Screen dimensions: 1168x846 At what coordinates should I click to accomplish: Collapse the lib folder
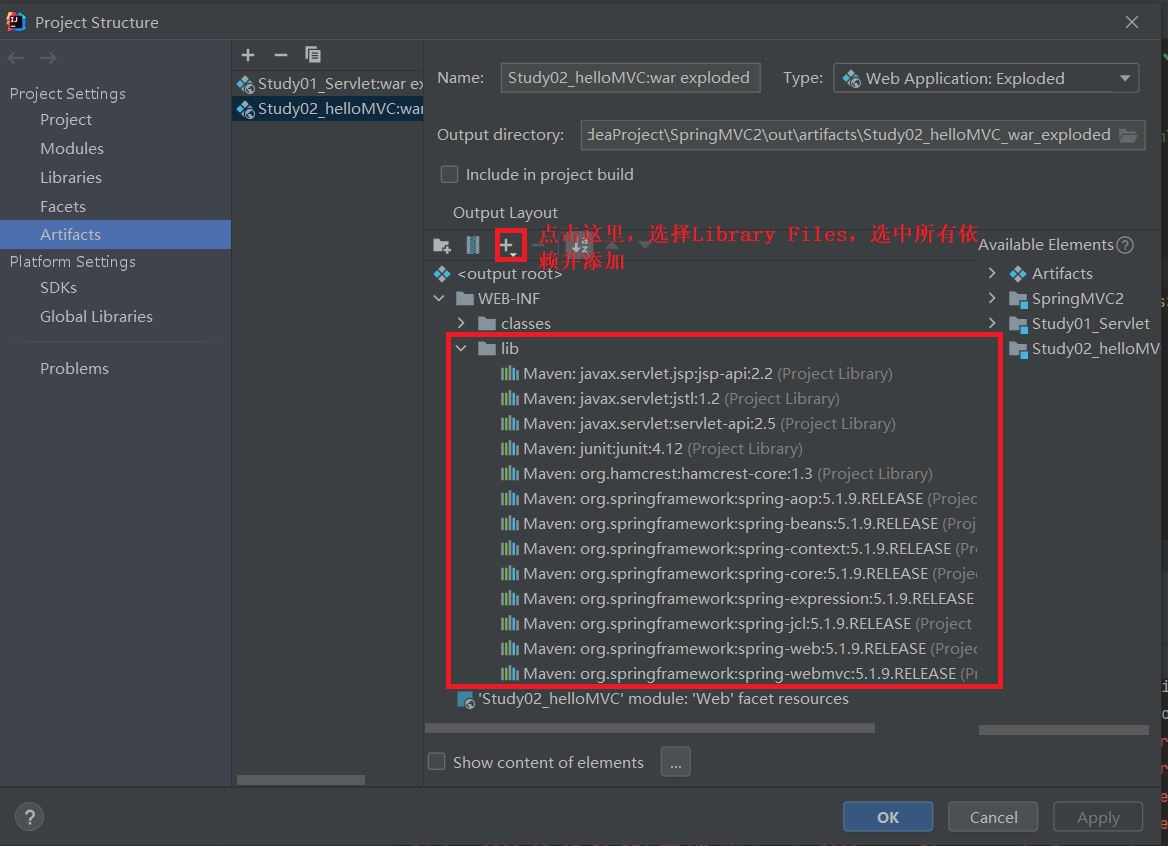(461, 349)
